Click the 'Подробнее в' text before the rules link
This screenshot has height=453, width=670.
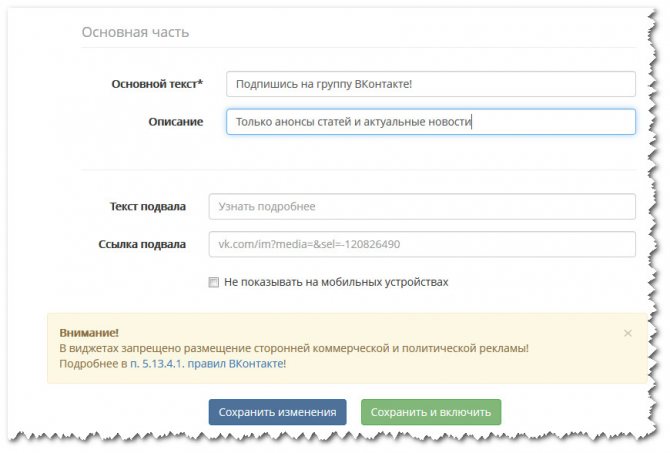tap(93, 364)
